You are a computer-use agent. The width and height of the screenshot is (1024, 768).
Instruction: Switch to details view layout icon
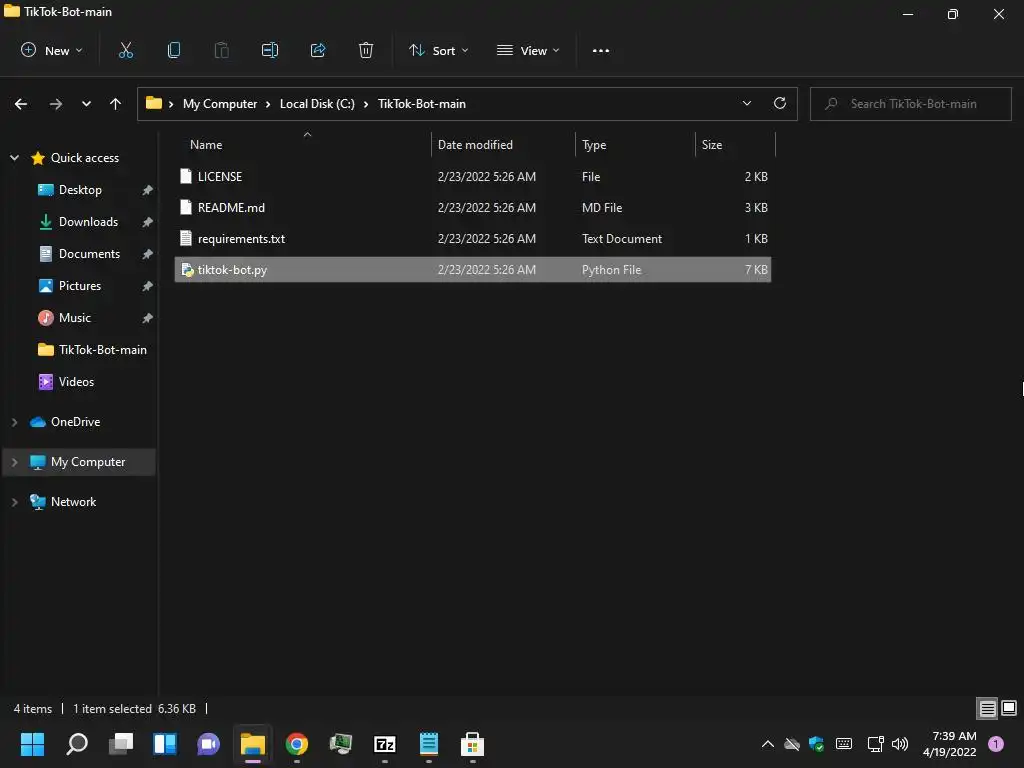click(x=987, y=709)
